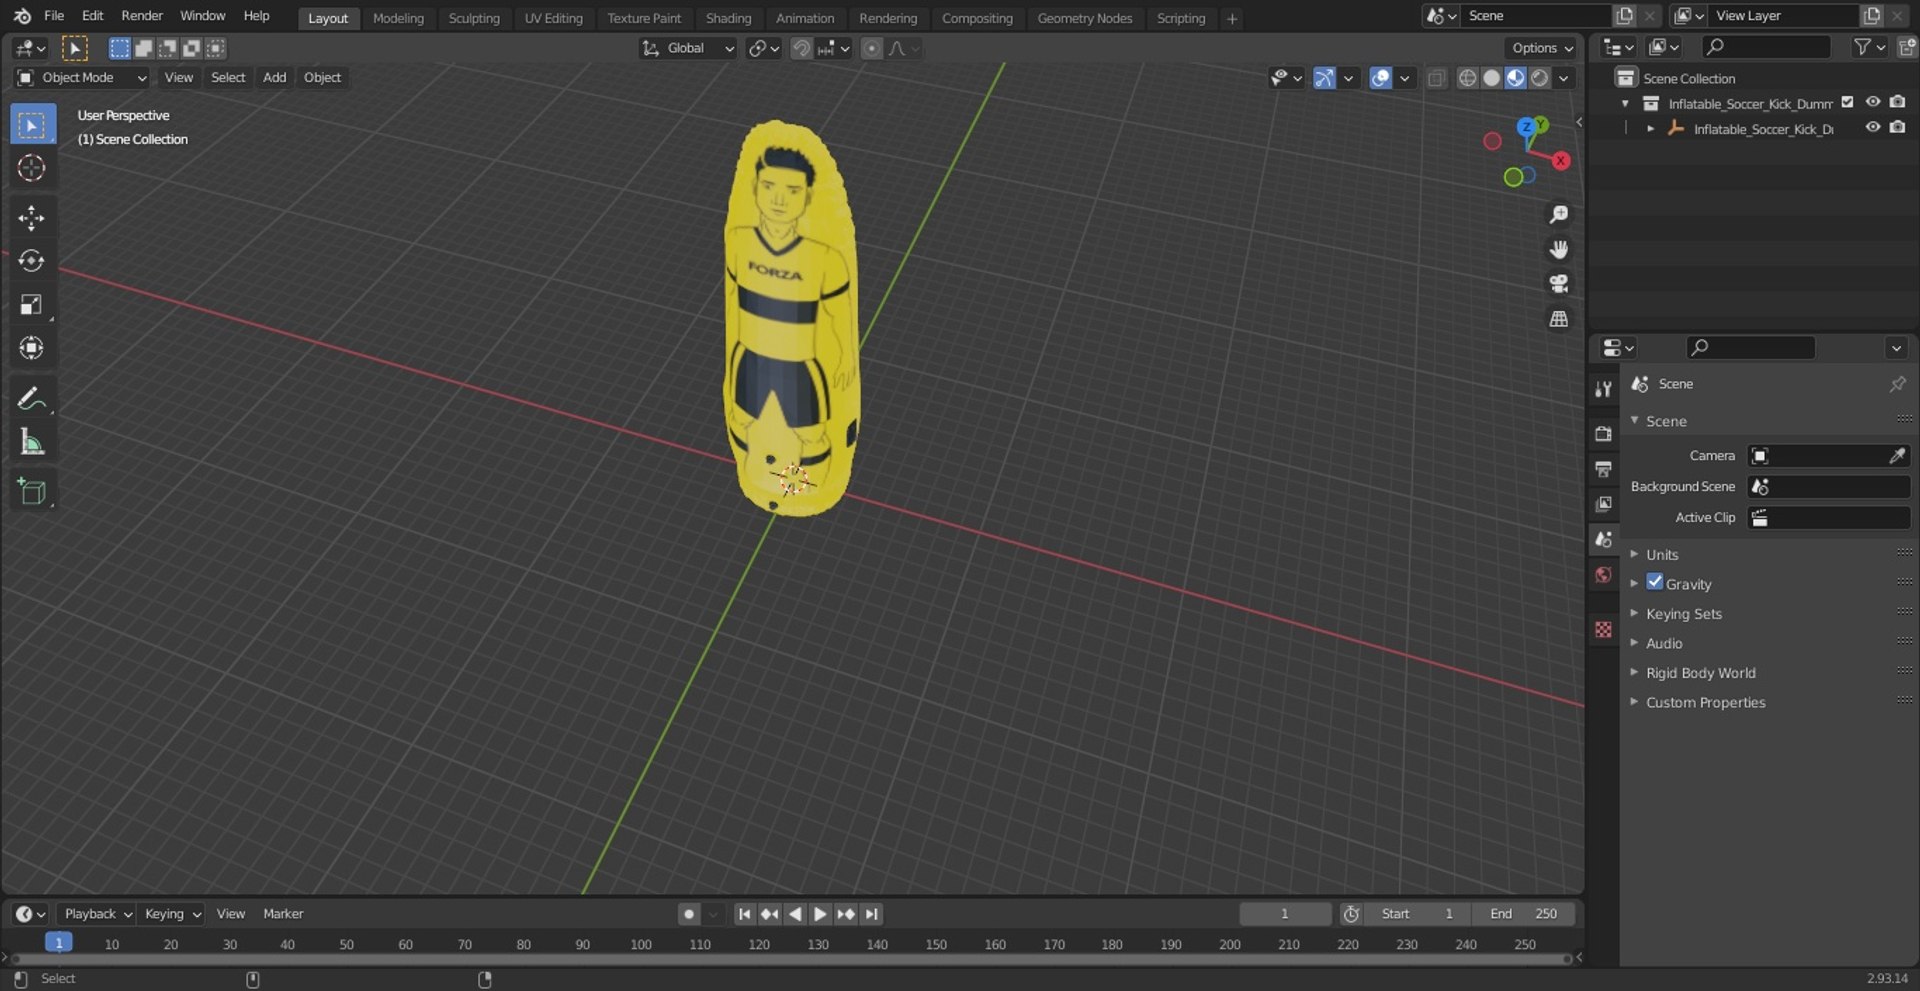Screen dimensions: 1920x991
Task: Select the Rotate tool
Action: 32,261
